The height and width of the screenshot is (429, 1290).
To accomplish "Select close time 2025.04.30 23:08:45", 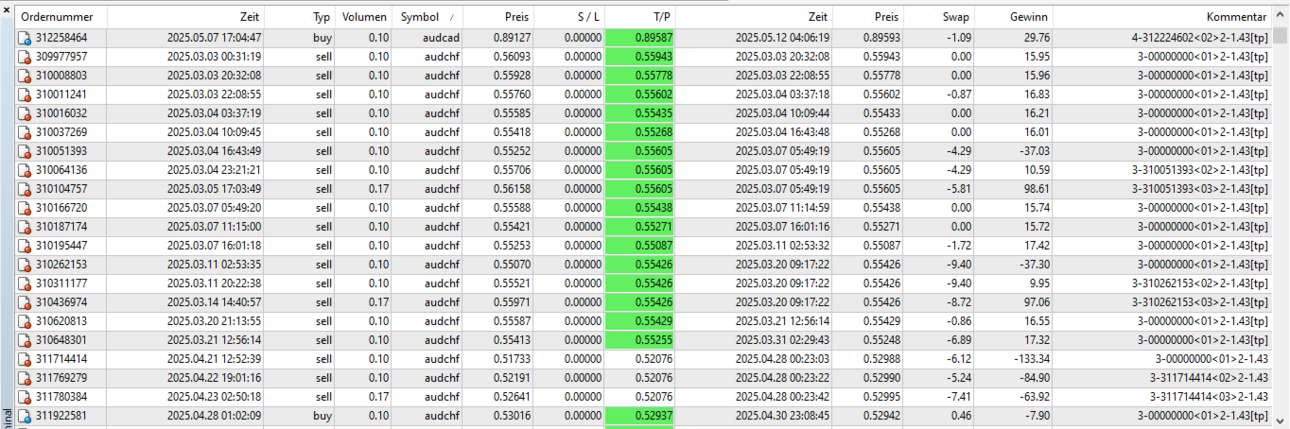I will click(x=782, y=416).
